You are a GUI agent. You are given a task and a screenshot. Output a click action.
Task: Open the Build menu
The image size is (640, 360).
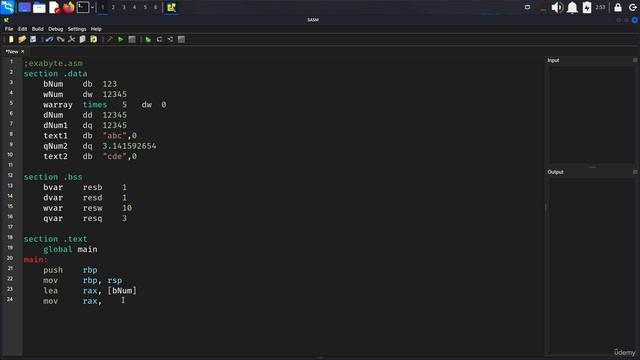[x=38, y=29]
